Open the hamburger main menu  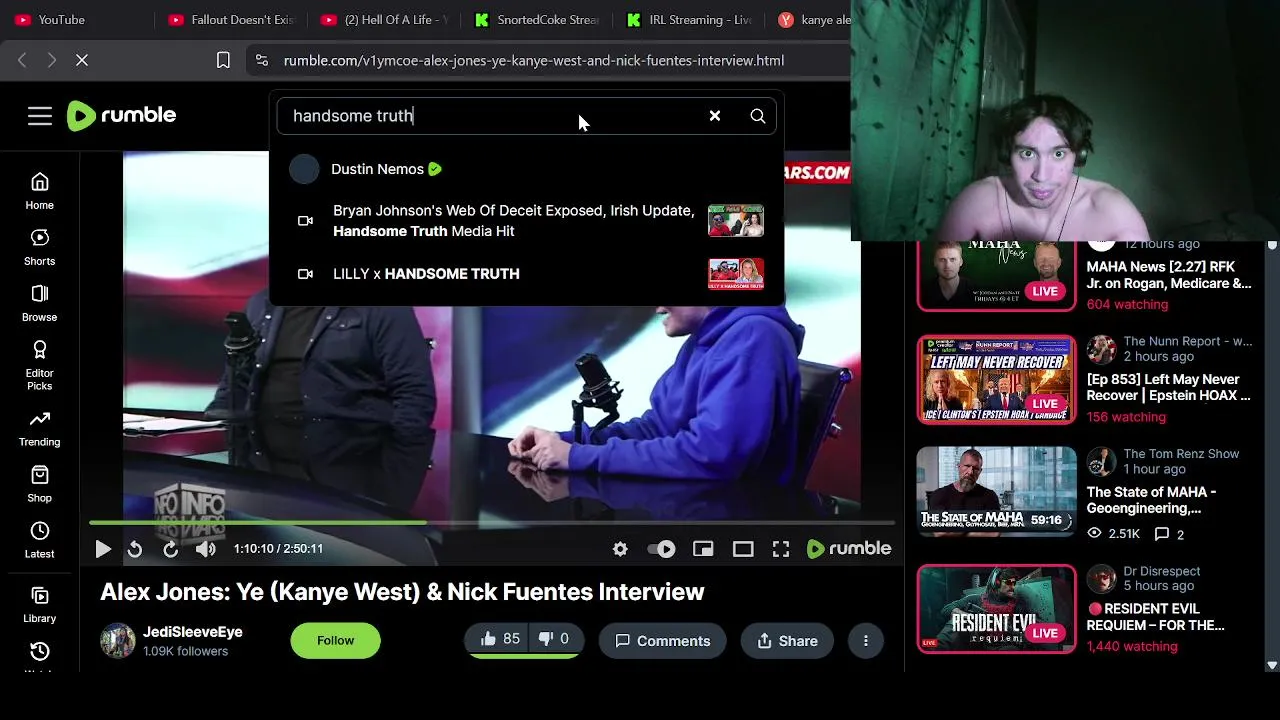[40, 116]
